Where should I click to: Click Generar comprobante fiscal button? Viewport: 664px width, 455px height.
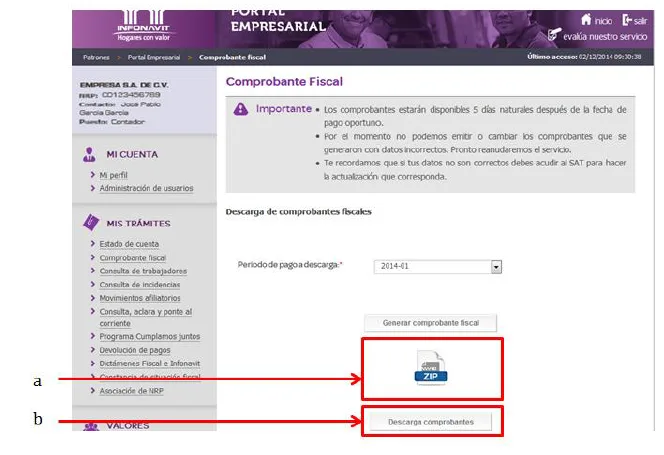[430, 323]
